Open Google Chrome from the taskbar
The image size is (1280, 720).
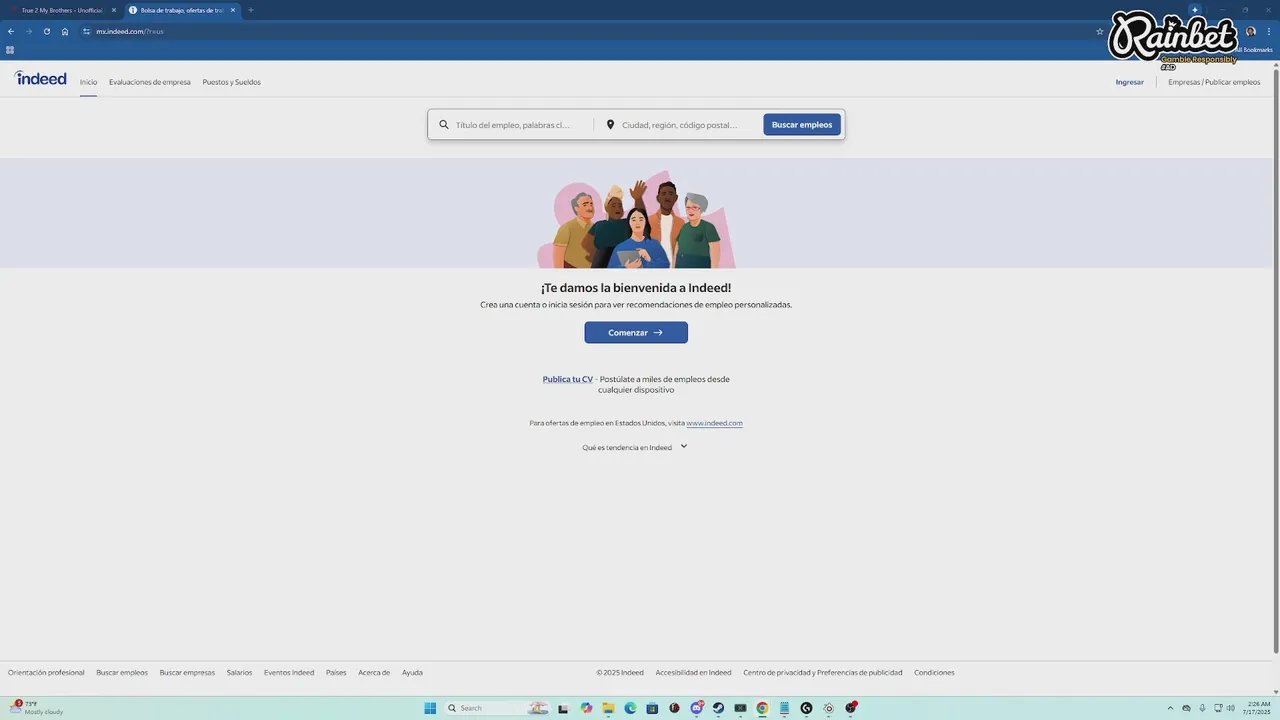(762, 708)
